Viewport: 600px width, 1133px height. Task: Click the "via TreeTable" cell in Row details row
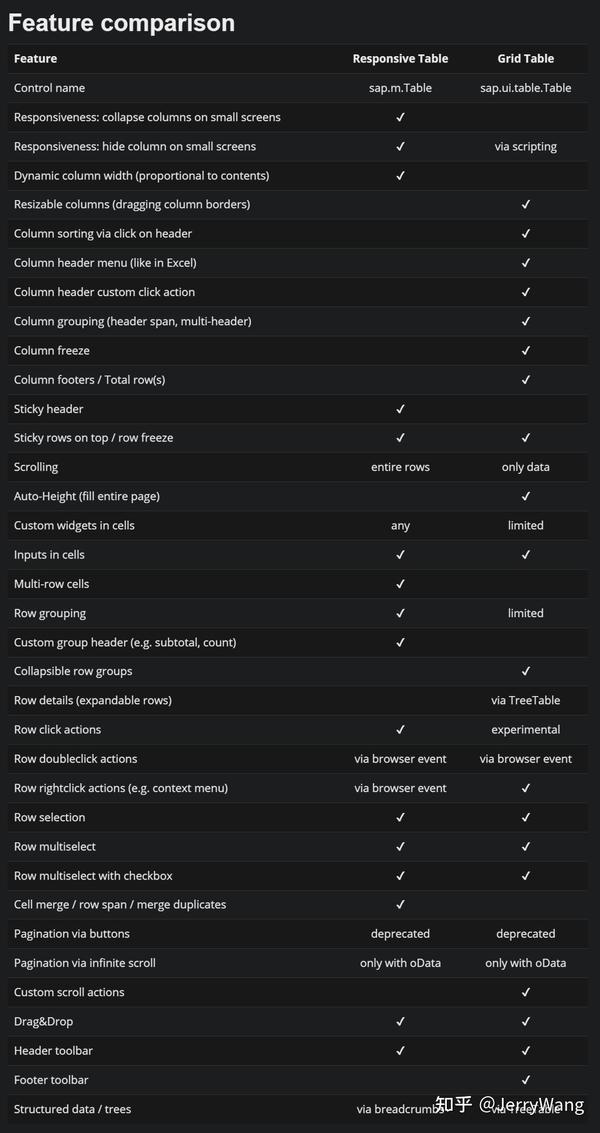(x=526, y=700)
